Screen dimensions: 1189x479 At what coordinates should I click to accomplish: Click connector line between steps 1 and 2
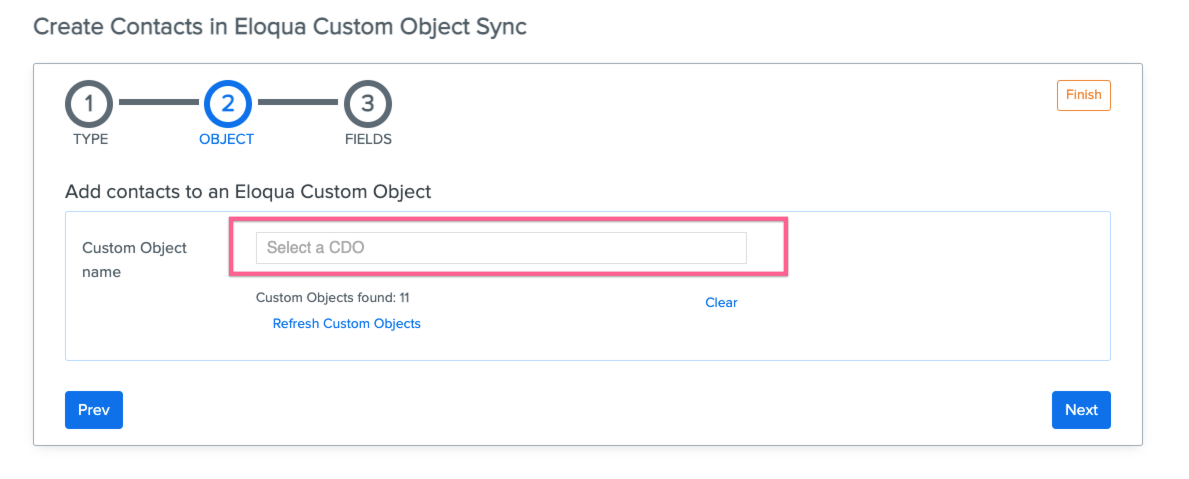click(x=158, y=102)
